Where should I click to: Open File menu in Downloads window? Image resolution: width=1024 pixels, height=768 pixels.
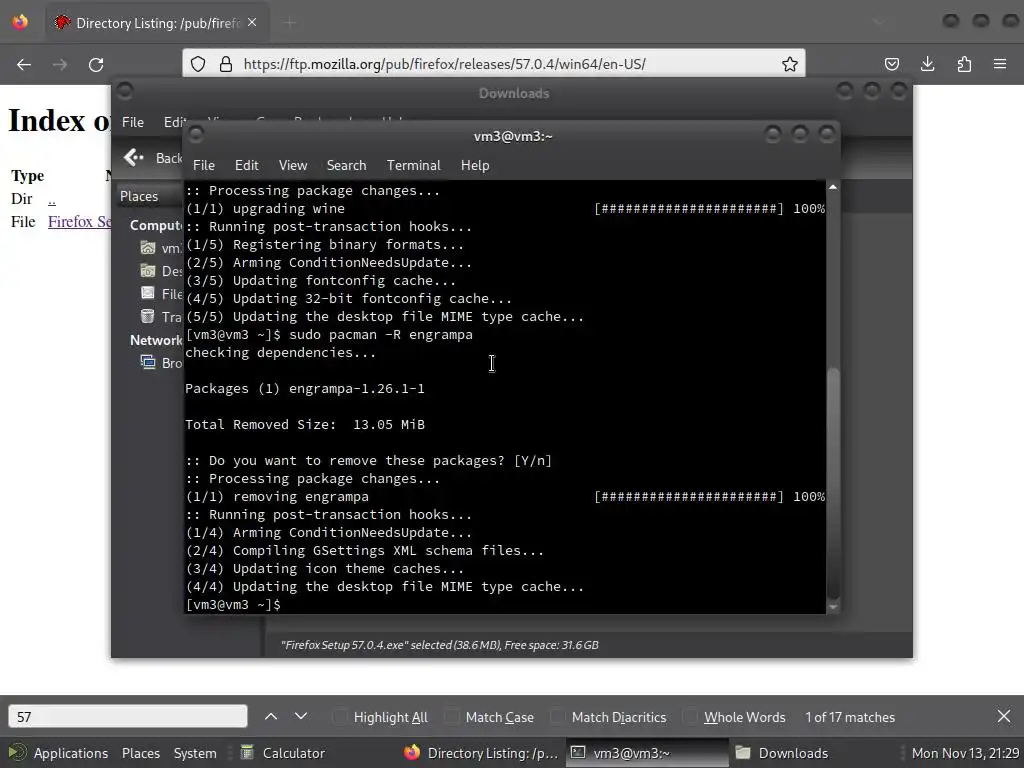133,122
